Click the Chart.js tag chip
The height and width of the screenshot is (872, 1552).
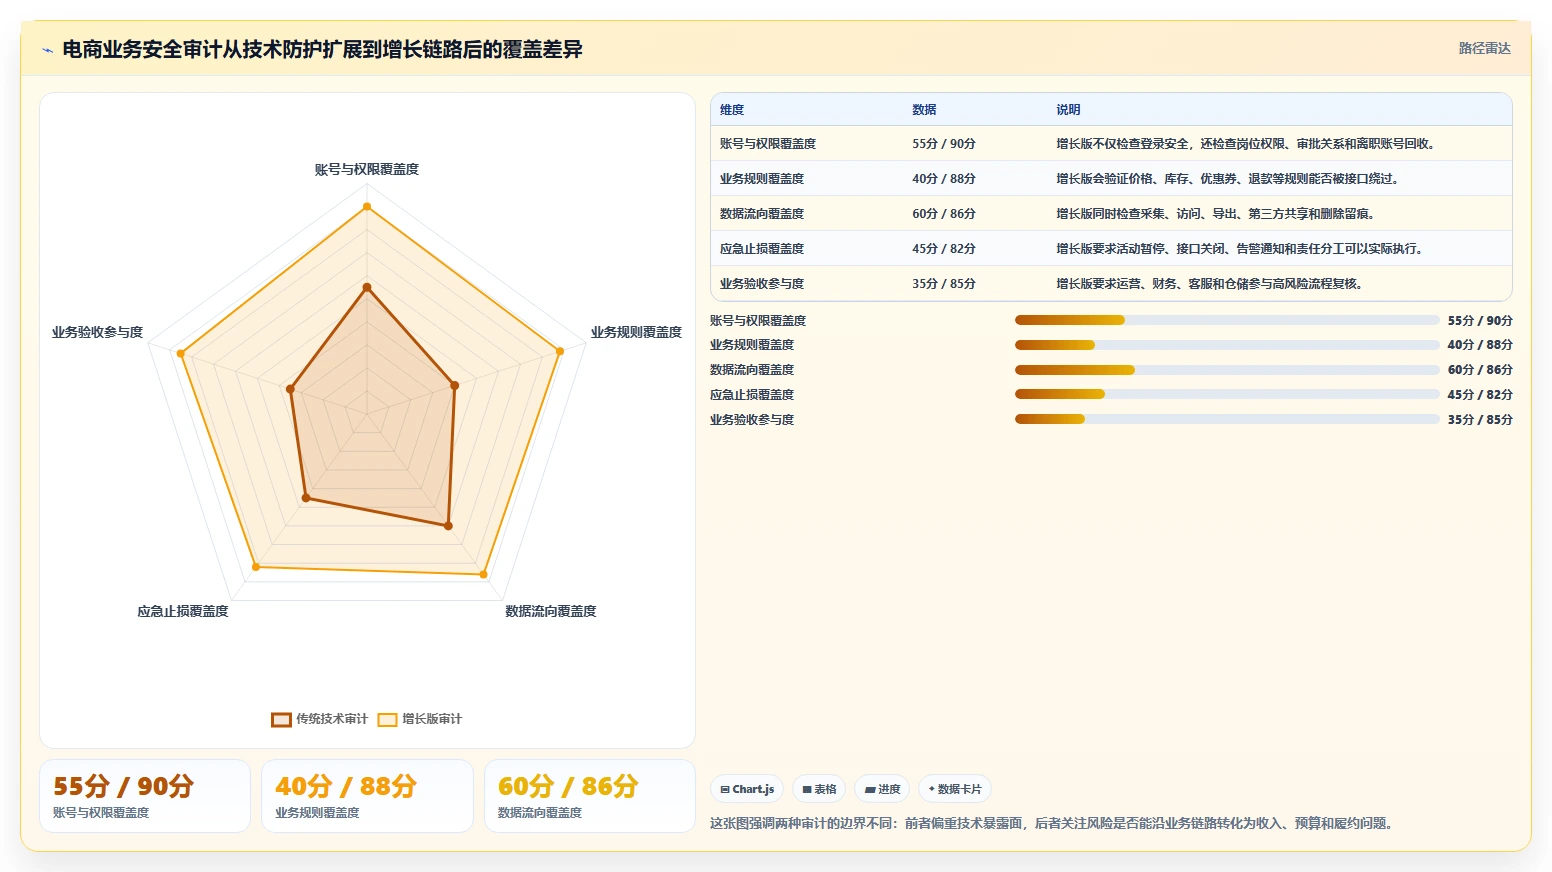pos(747,789)
